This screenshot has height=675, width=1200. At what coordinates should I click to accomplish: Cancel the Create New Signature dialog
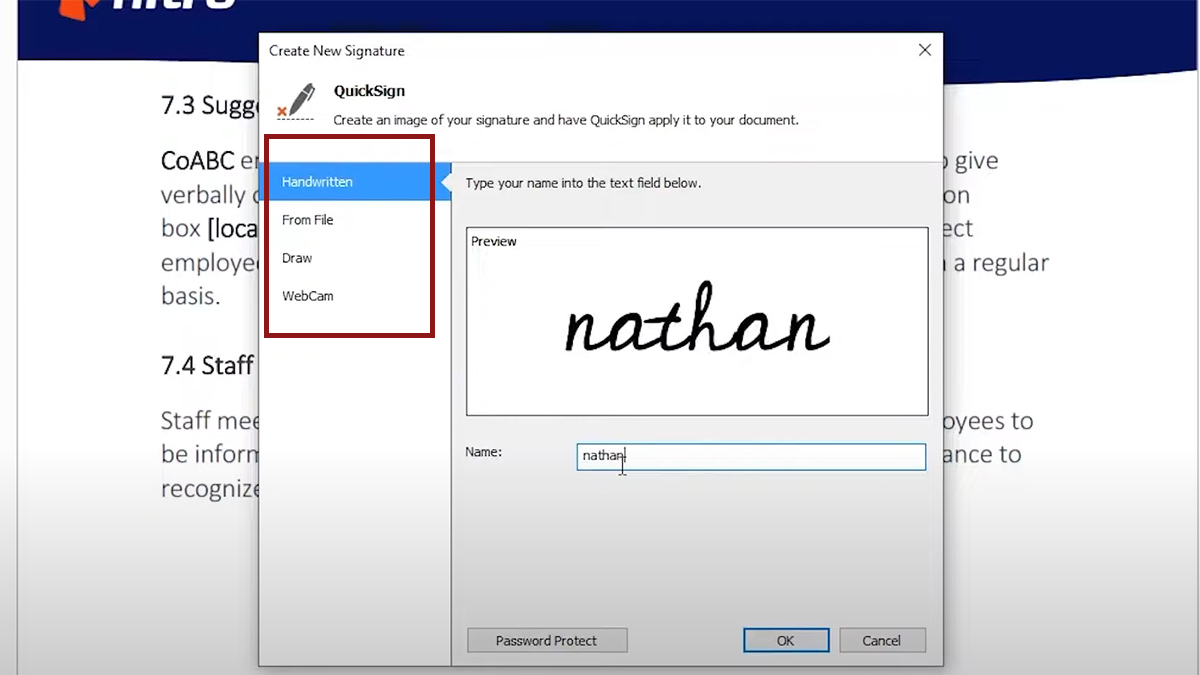click(x=882, y=641)
